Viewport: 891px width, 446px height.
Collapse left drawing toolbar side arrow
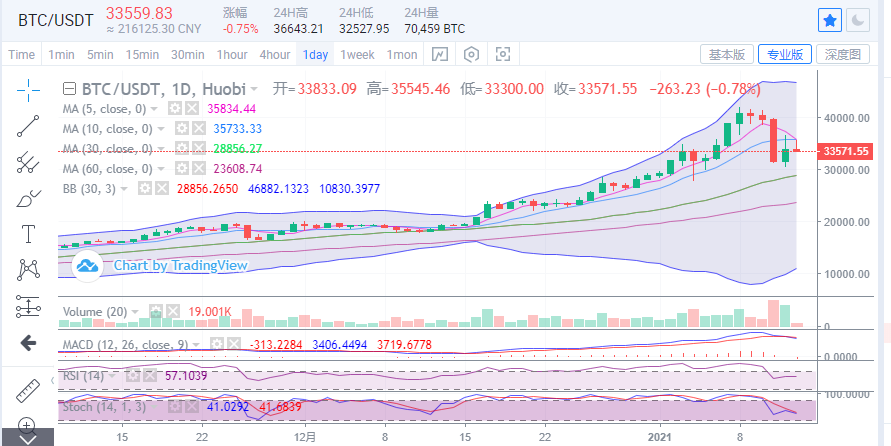tap(53, 381)
